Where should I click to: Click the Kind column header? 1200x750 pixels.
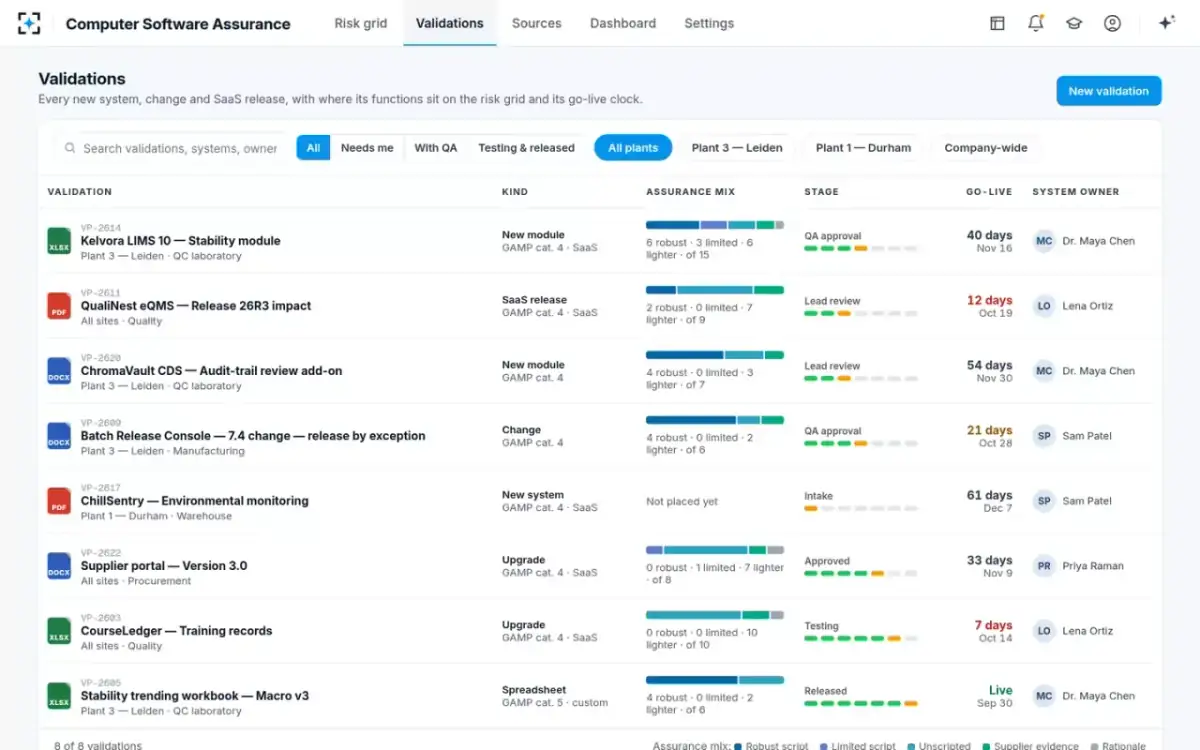tap(515, 192)
